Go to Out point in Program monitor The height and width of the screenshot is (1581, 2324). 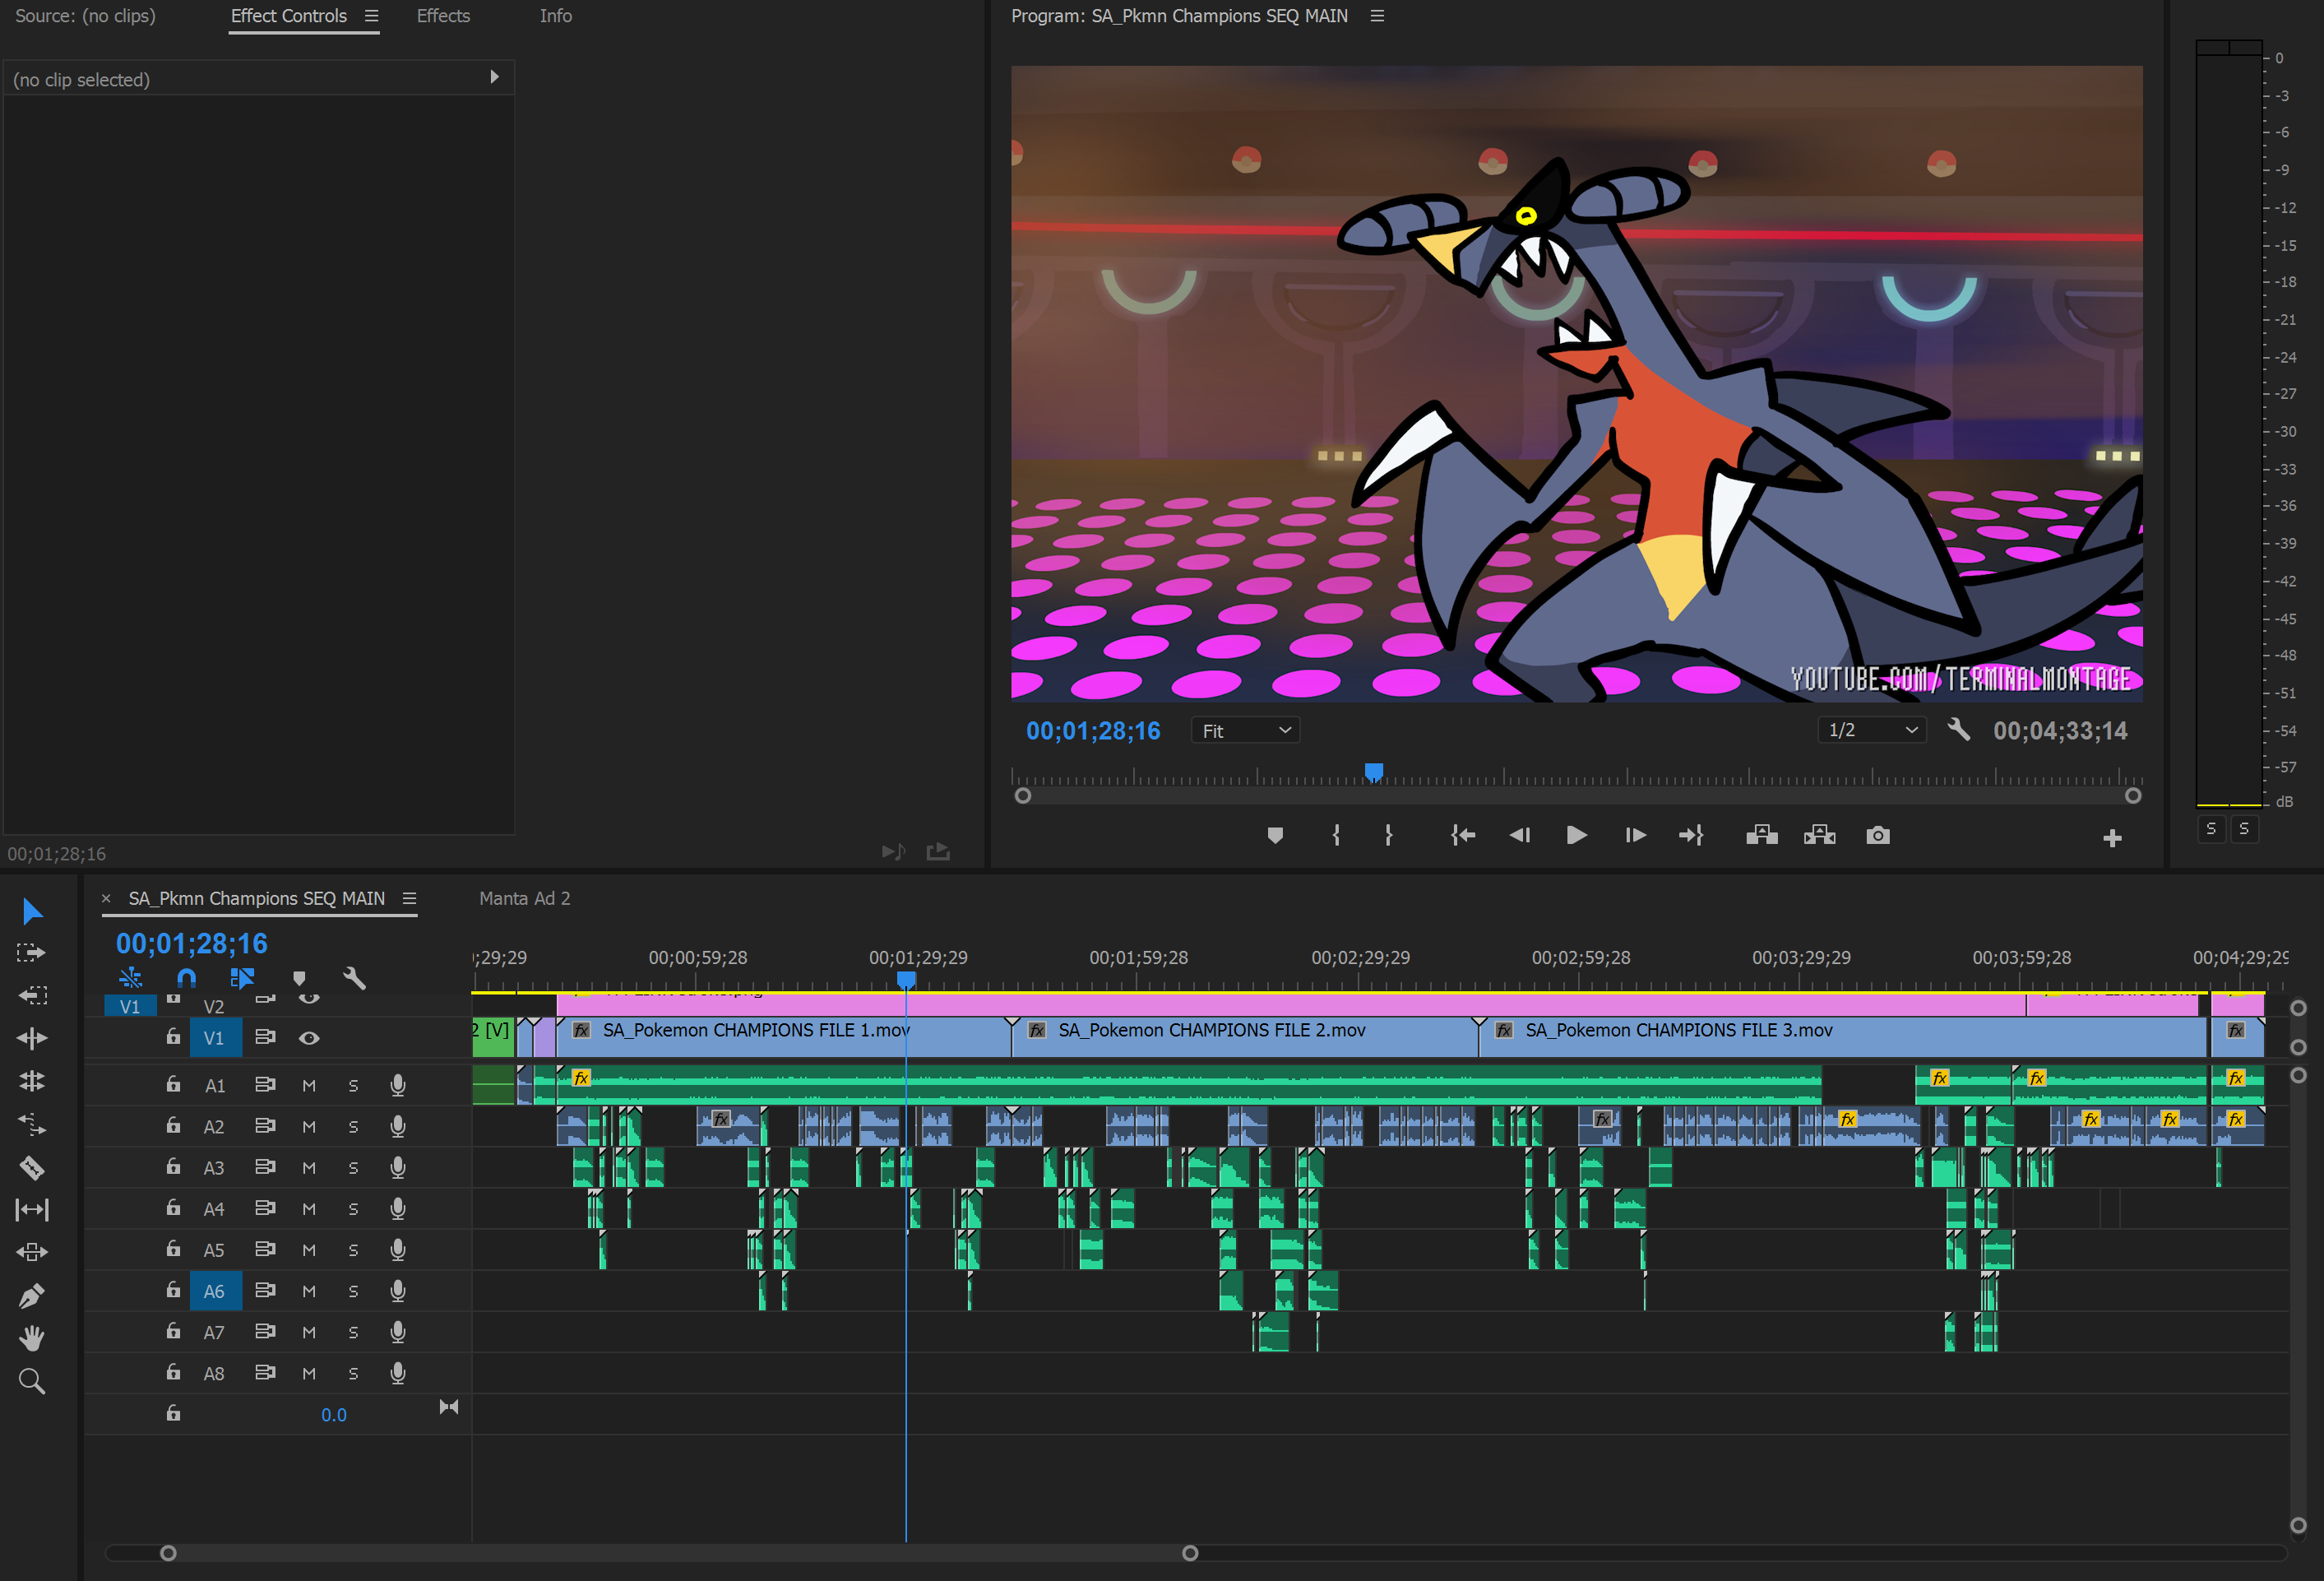point(1691,836)
